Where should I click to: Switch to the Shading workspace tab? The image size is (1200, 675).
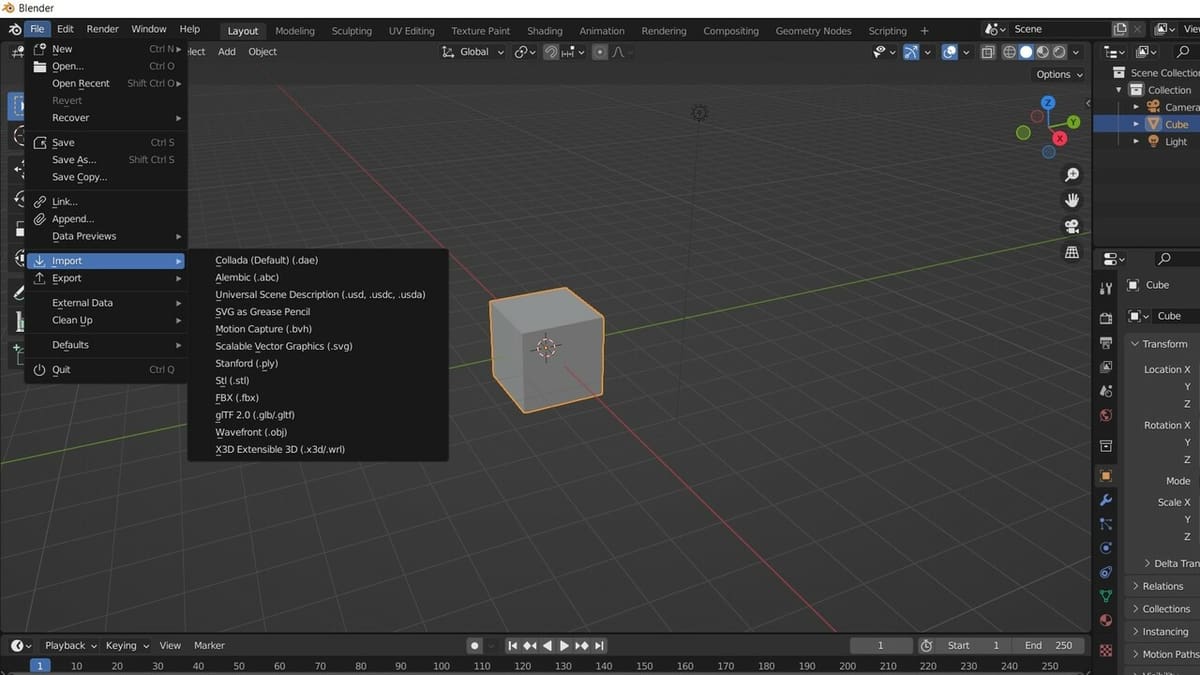pos(544,31)
